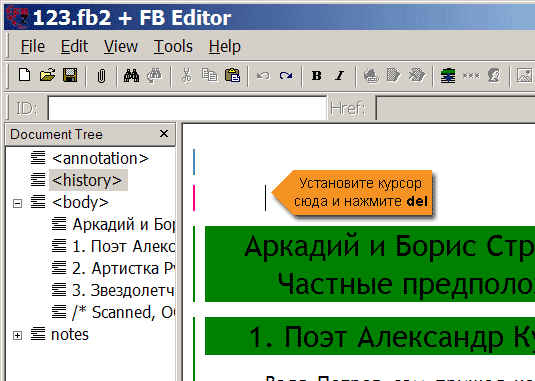The width and height of the screenshot is (535, 381).
Task: Open the Tools menu
Action: [173, 46]
